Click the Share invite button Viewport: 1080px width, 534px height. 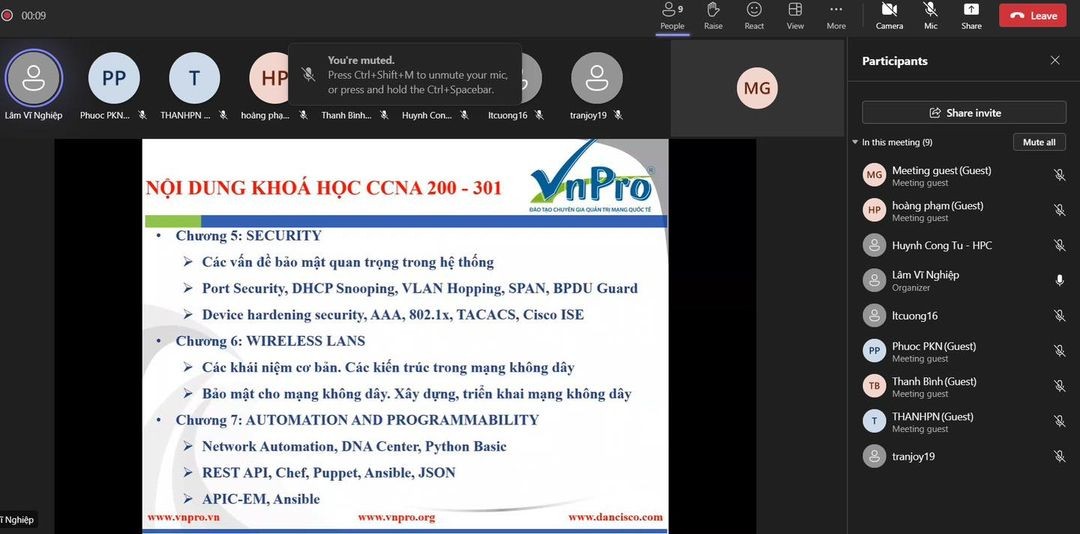coord(964,112)
